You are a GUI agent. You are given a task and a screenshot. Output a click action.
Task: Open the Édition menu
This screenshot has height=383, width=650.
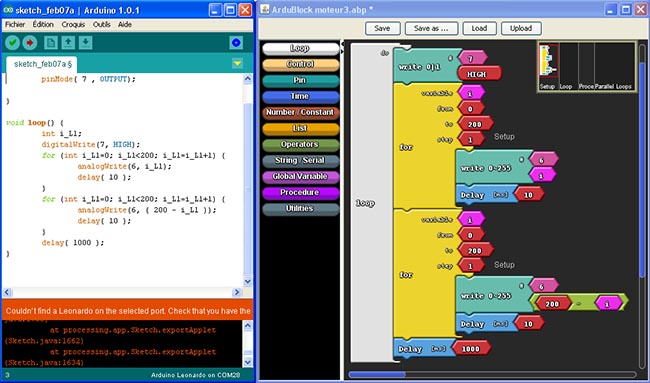click(43, 24)
